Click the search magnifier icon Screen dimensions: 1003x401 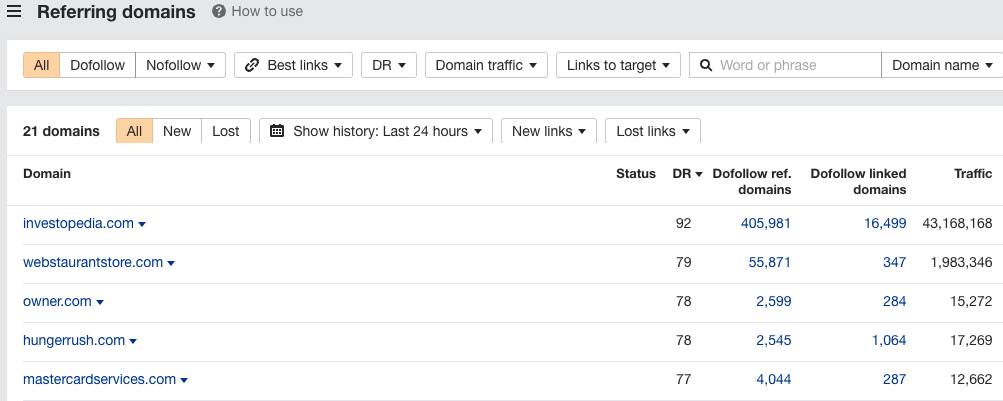coord(706,65)
